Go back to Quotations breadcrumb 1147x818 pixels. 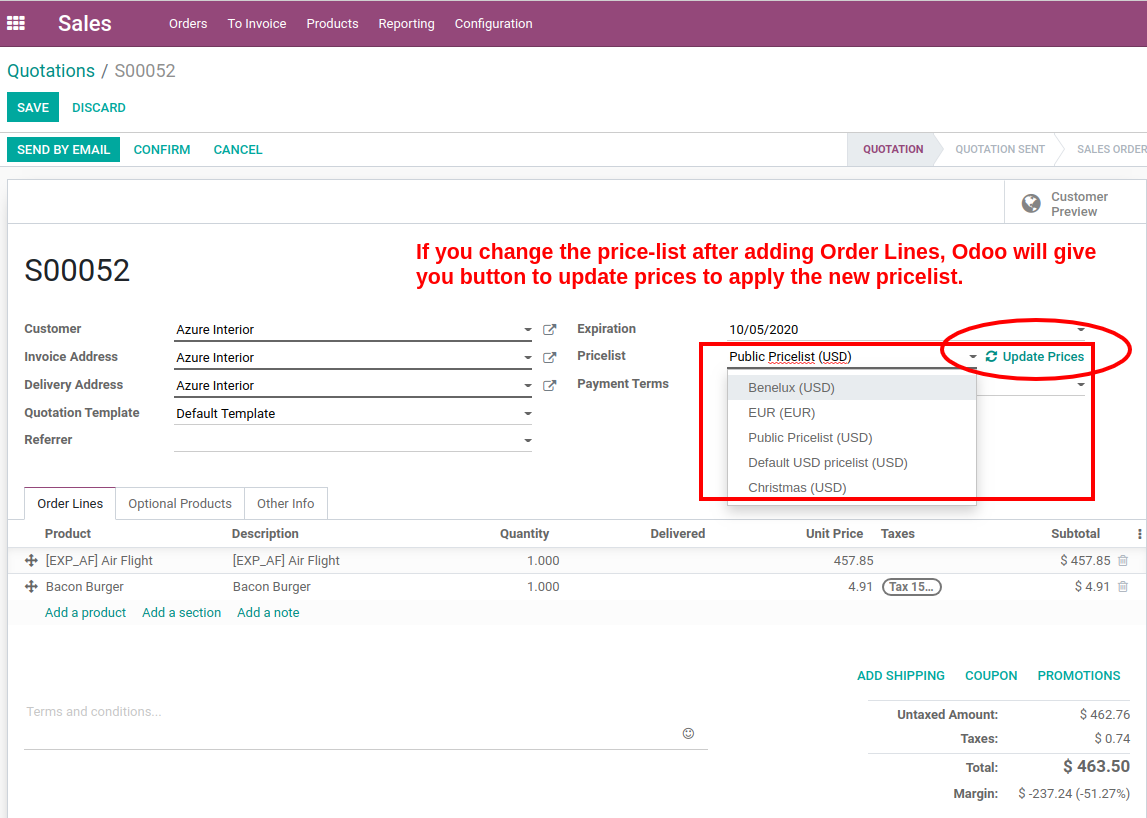click(x=51, y=71)
